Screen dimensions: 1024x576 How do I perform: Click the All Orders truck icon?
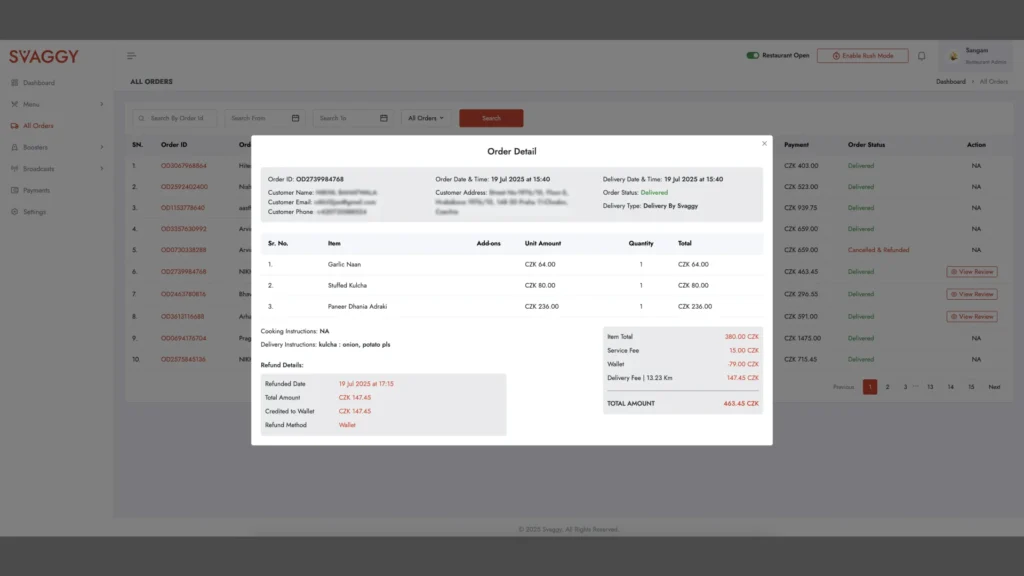12,125
